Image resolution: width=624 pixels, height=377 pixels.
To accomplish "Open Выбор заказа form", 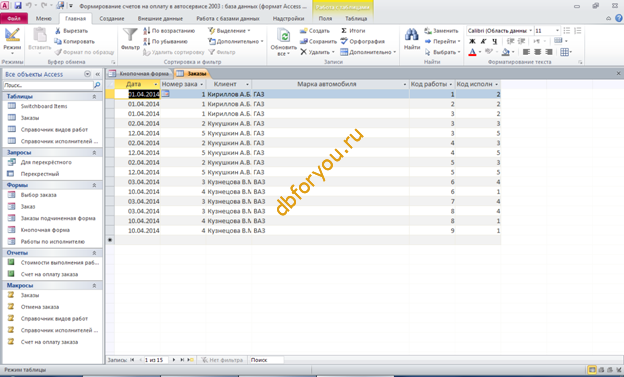I will [x=39, y=195].
